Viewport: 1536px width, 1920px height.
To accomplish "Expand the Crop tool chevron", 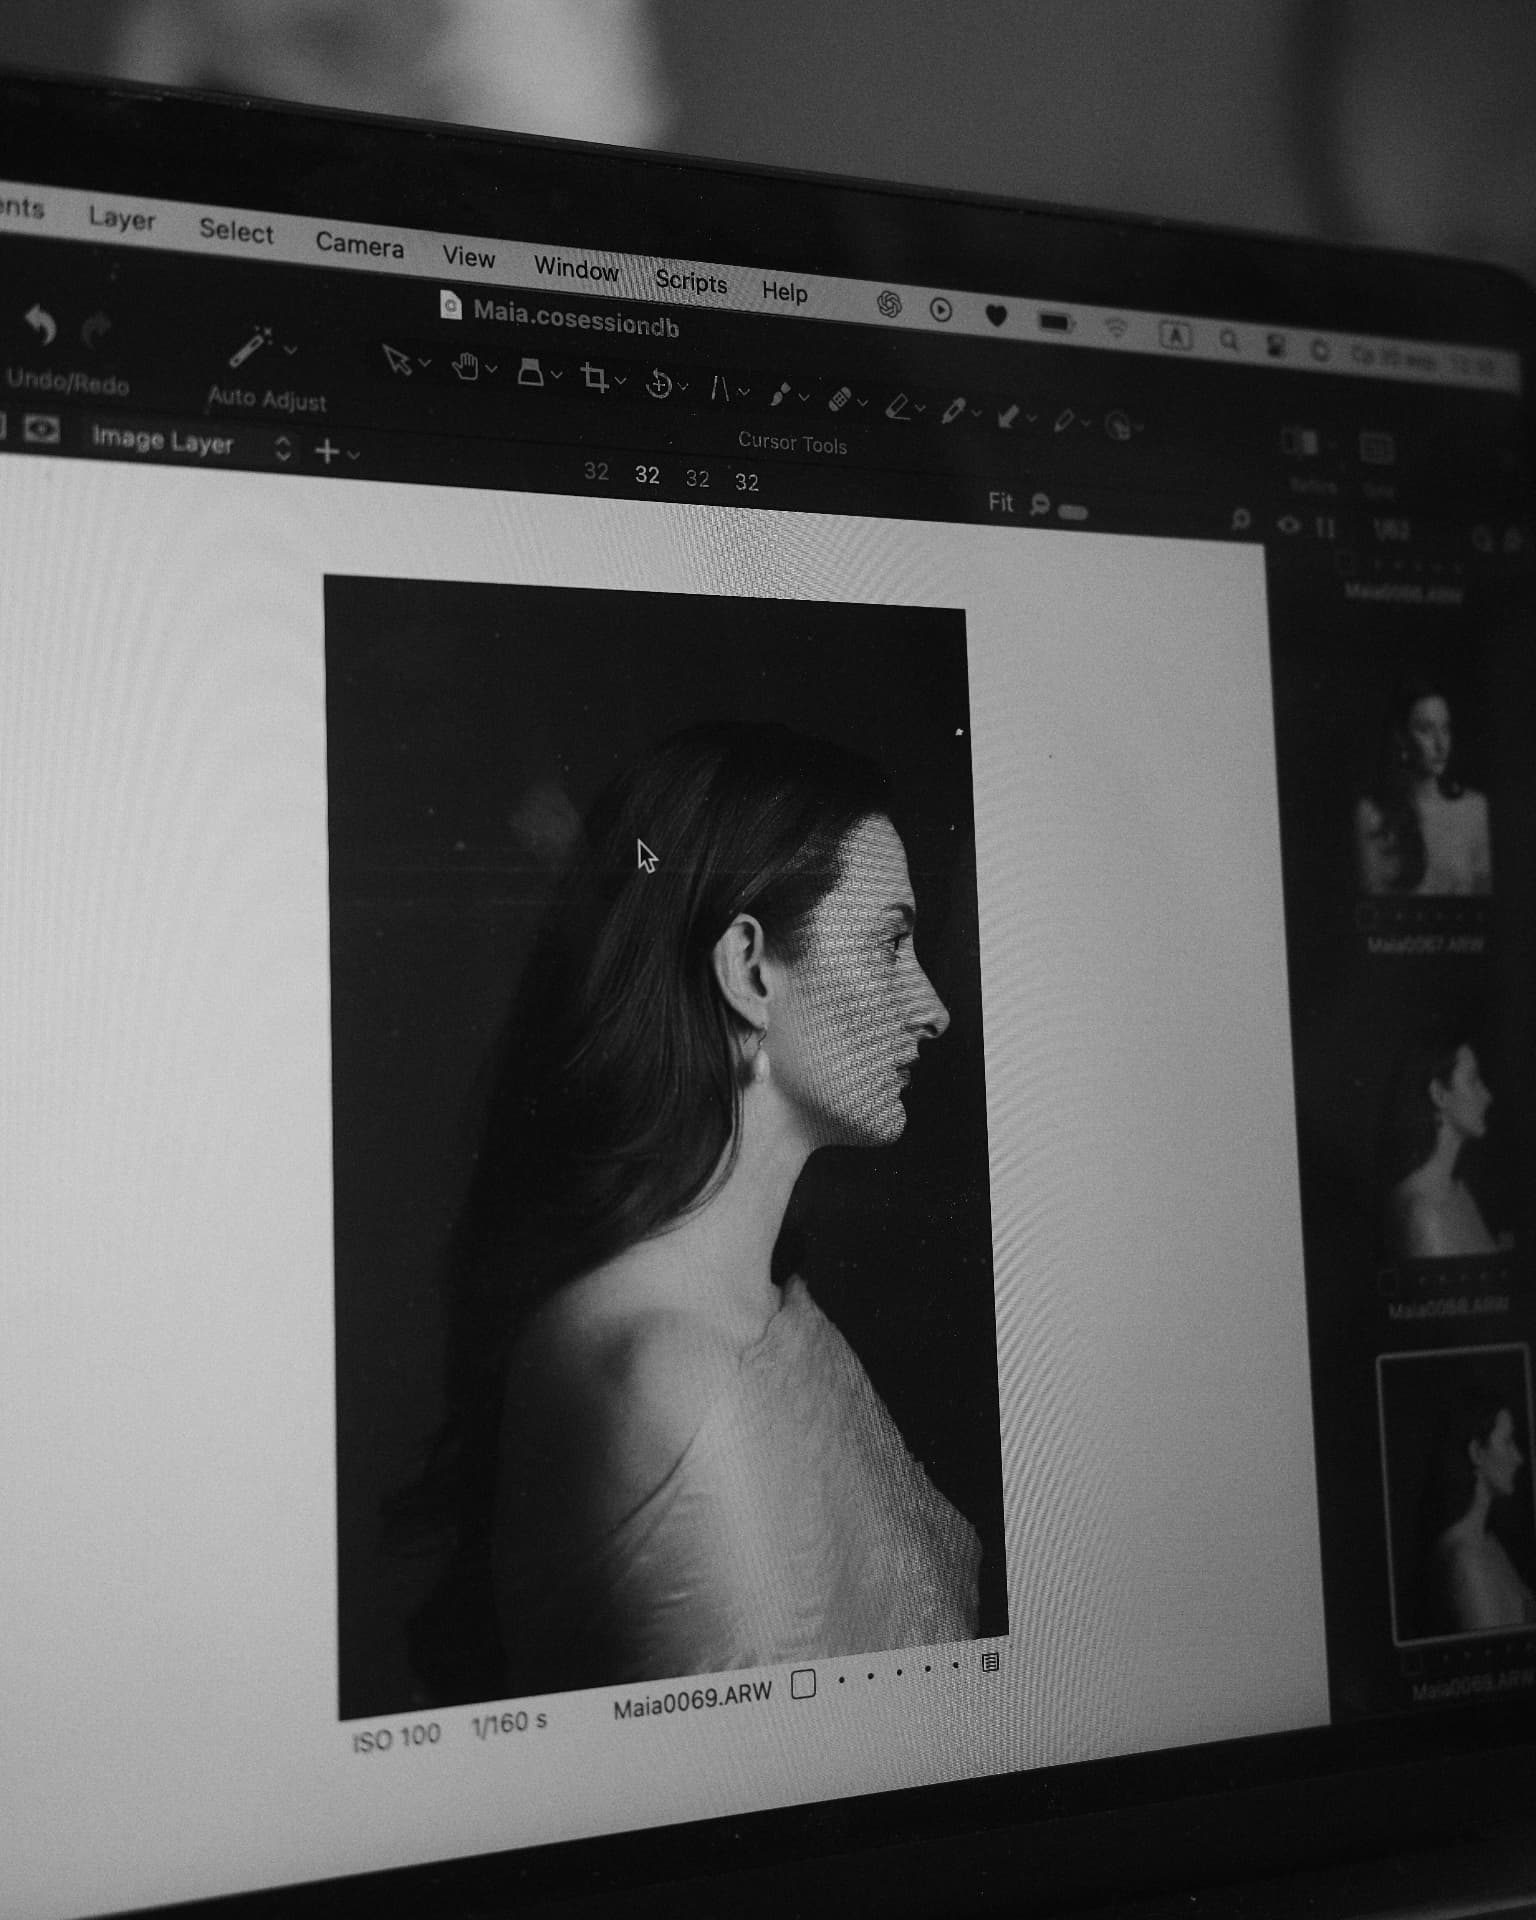I will coord(620,381).
